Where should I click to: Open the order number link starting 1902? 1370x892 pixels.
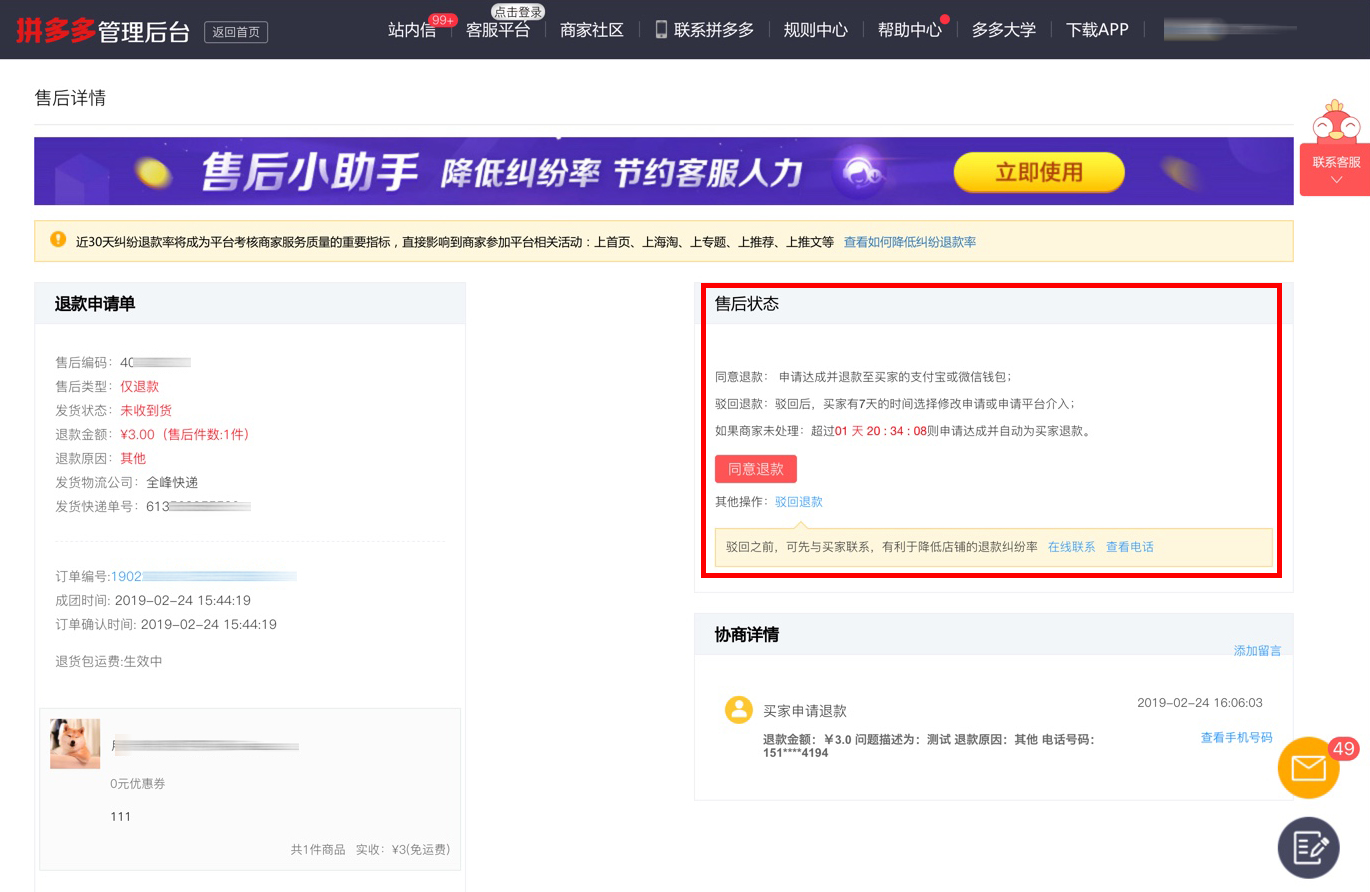point(204,577)
